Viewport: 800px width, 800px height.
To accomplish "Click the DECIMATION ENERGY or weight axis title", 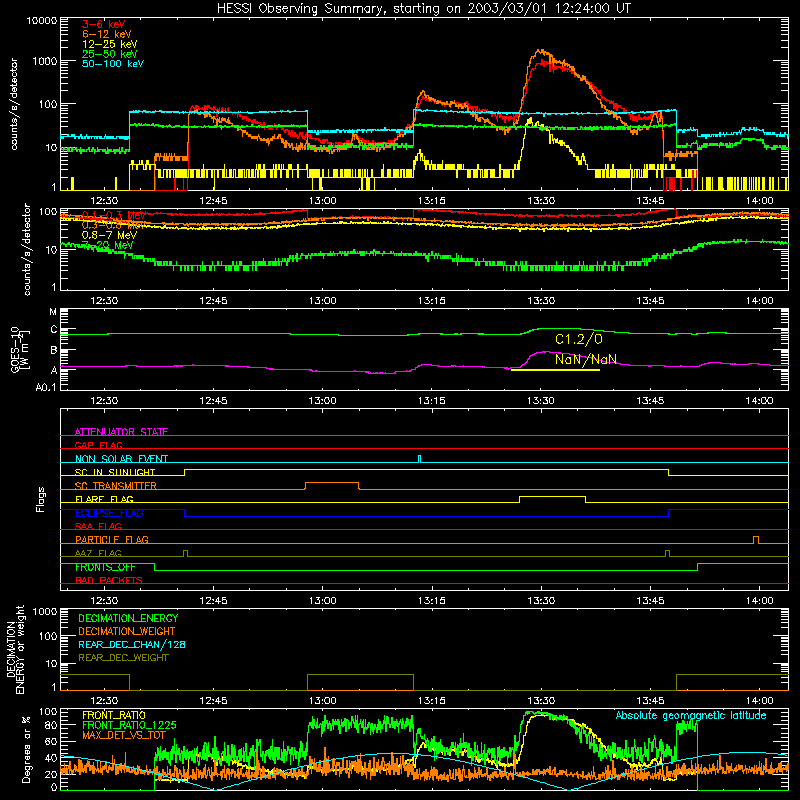I will 15,649.
